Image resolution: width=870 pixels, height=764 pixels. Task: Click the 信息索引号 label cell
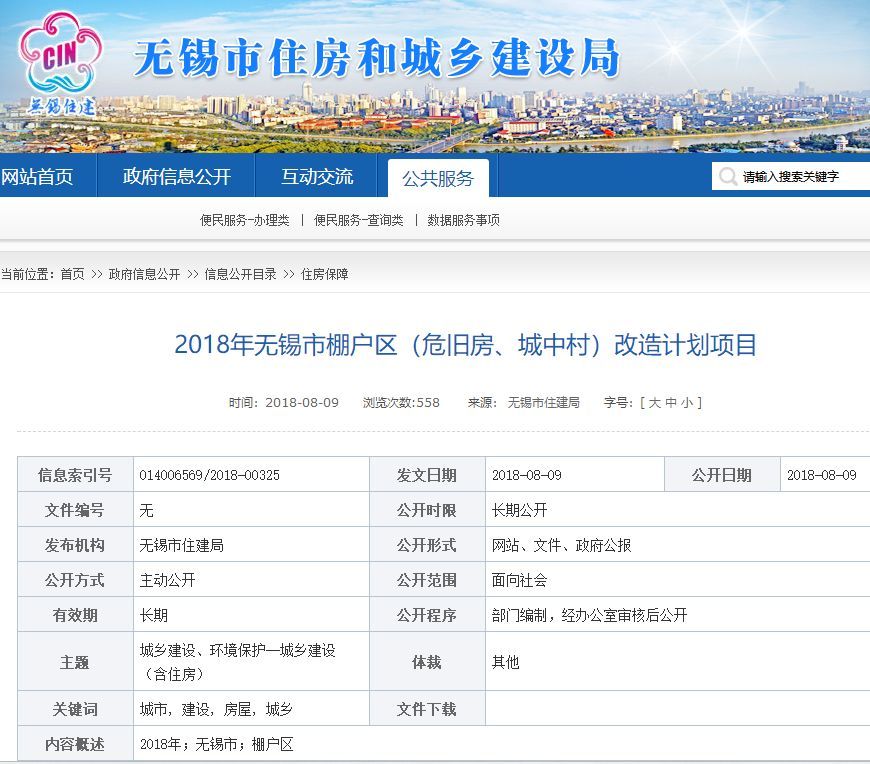[75, 475]
